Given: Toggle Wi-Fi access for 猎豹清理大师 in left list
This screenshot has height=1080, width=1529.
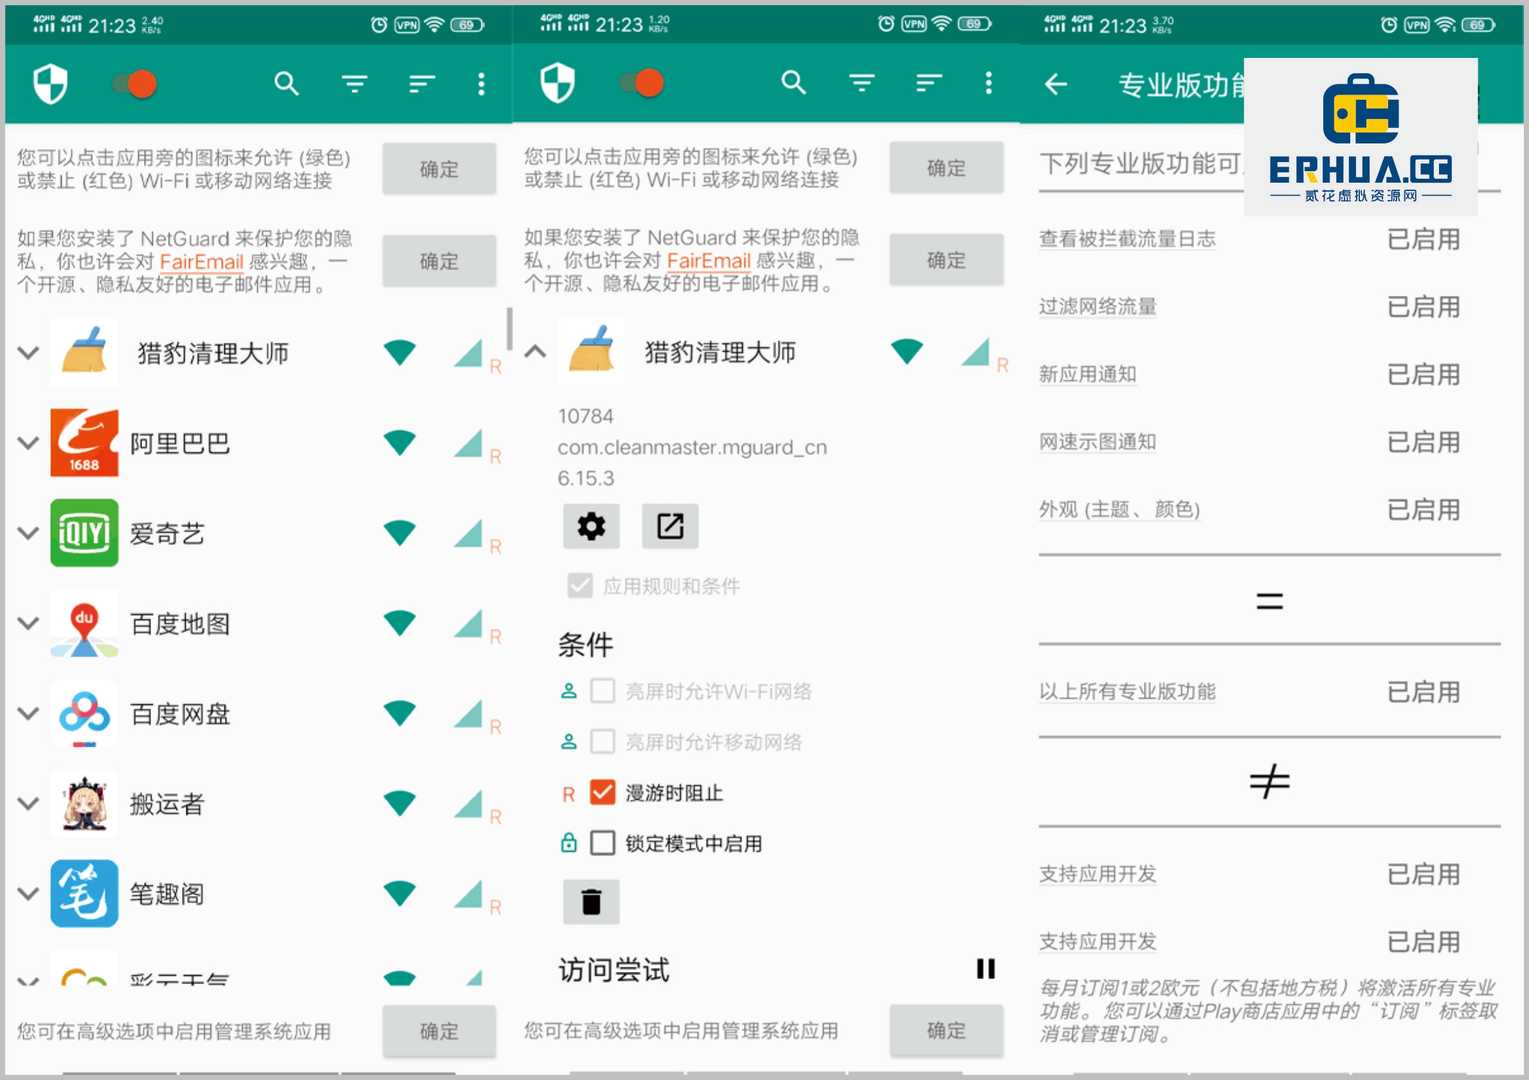Looking at the screenshot, I should [400, 352].
